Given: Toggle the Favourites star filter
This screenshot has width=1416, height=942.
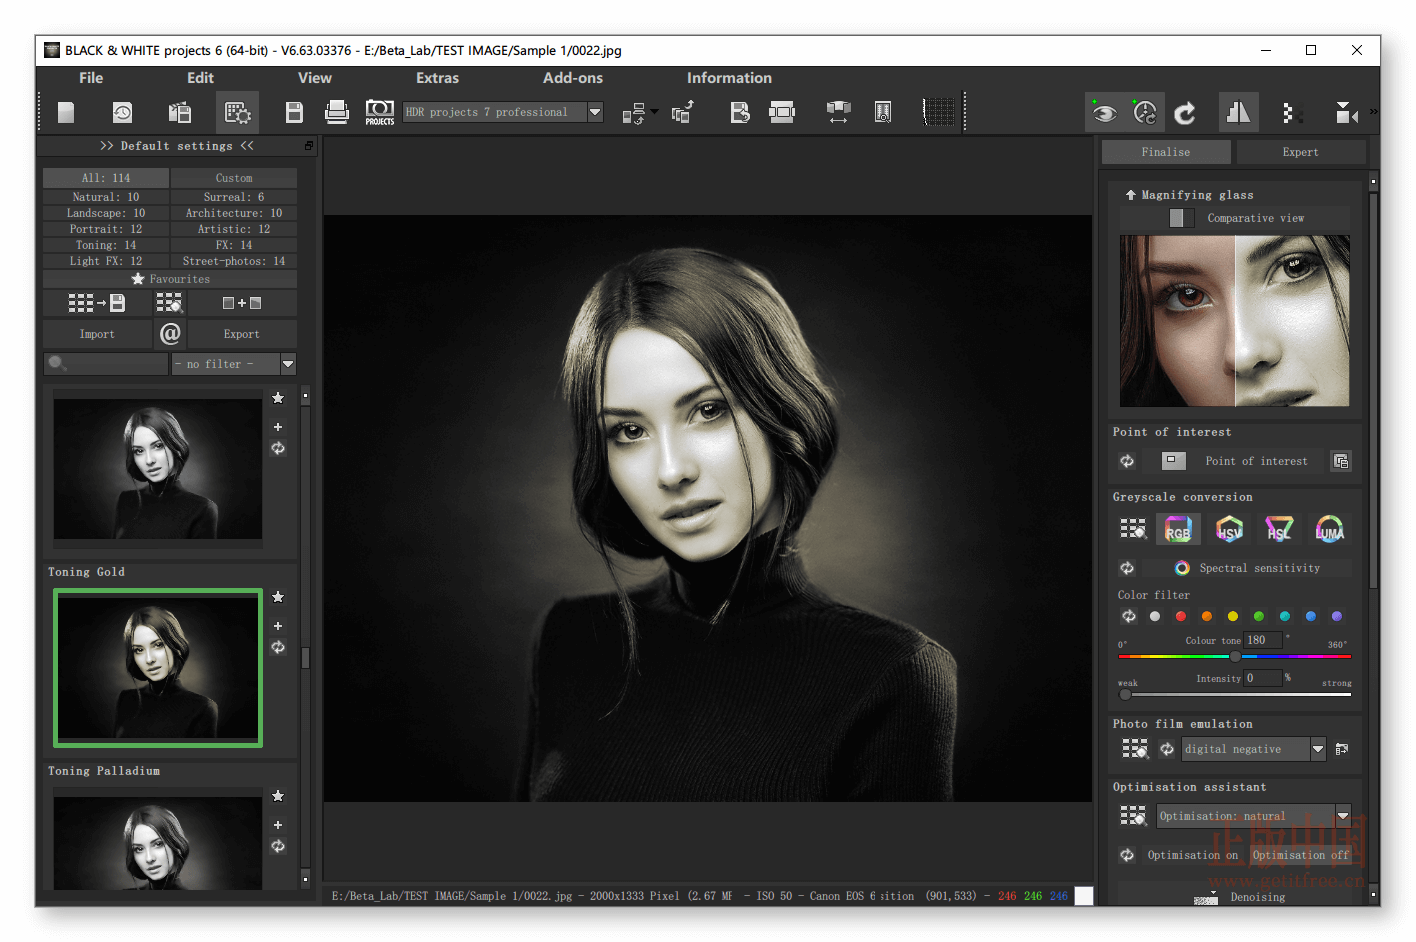Looking at the screenshot, I should pos(170,279).
